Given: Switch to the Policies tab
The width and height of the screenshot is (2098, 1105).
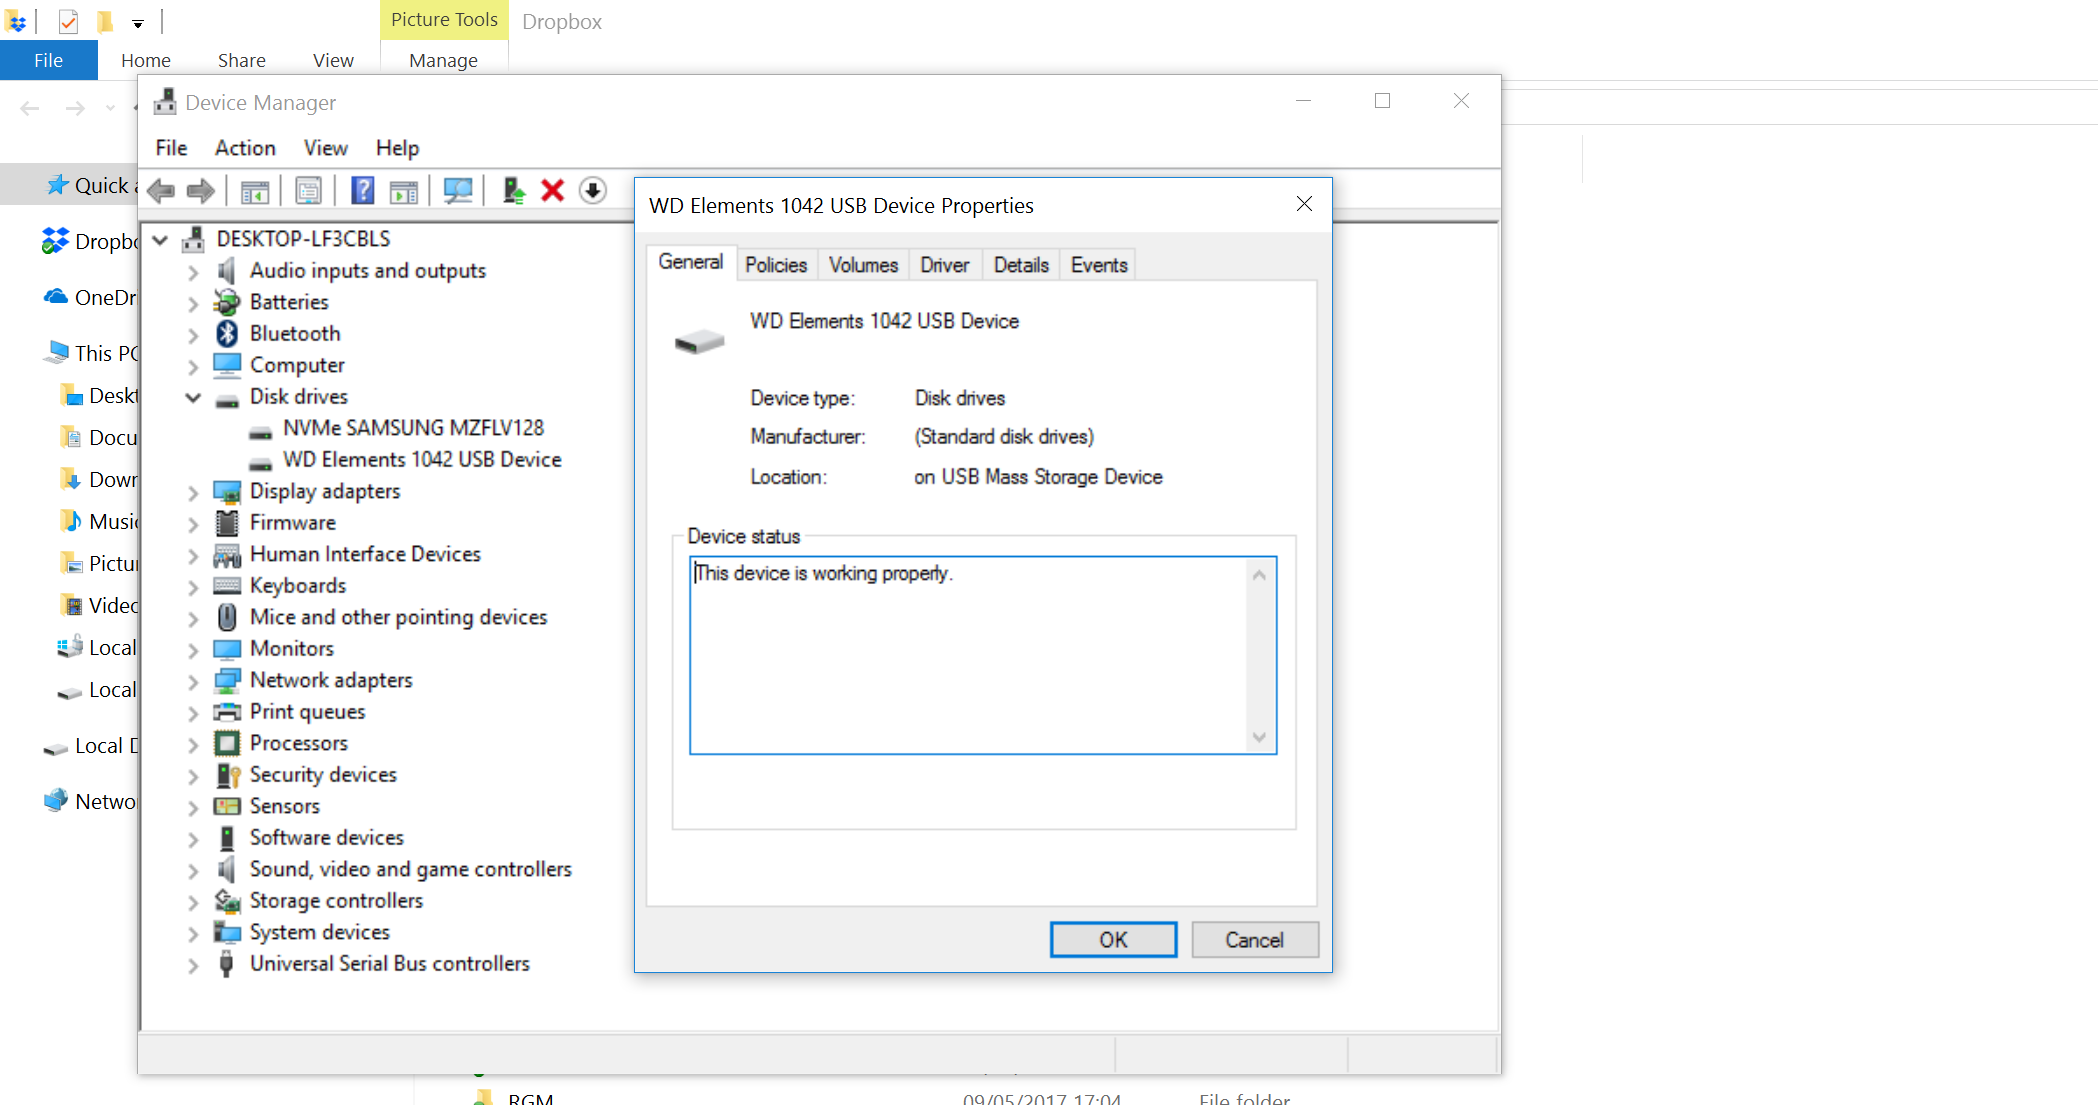Looking at the screenshot, I should click(x=775, y=265).
